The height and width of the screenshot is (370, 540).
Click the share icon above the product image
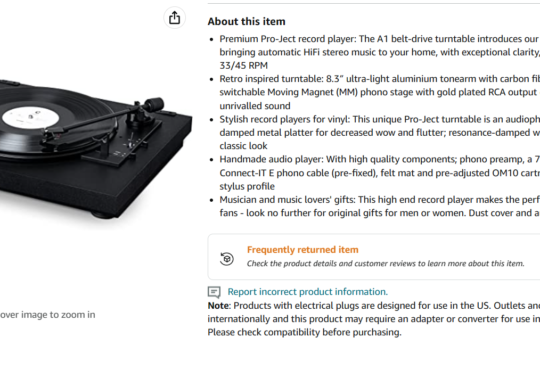(175, 18)
